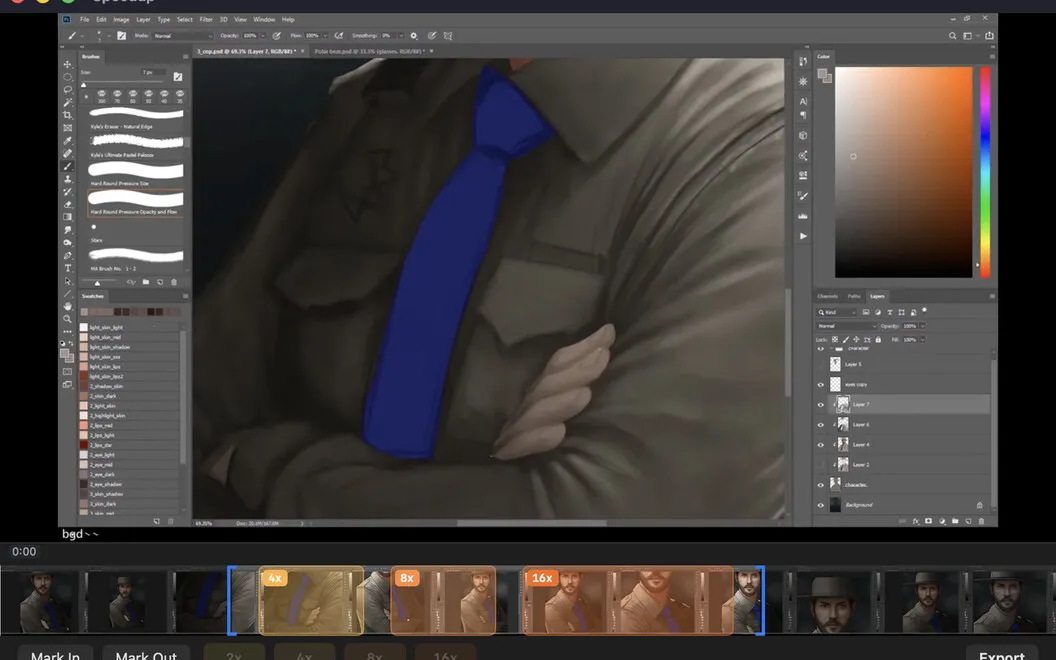Click the share icon at top right
This screenshot has height=660, width=1056.
(x=989, y=36)
